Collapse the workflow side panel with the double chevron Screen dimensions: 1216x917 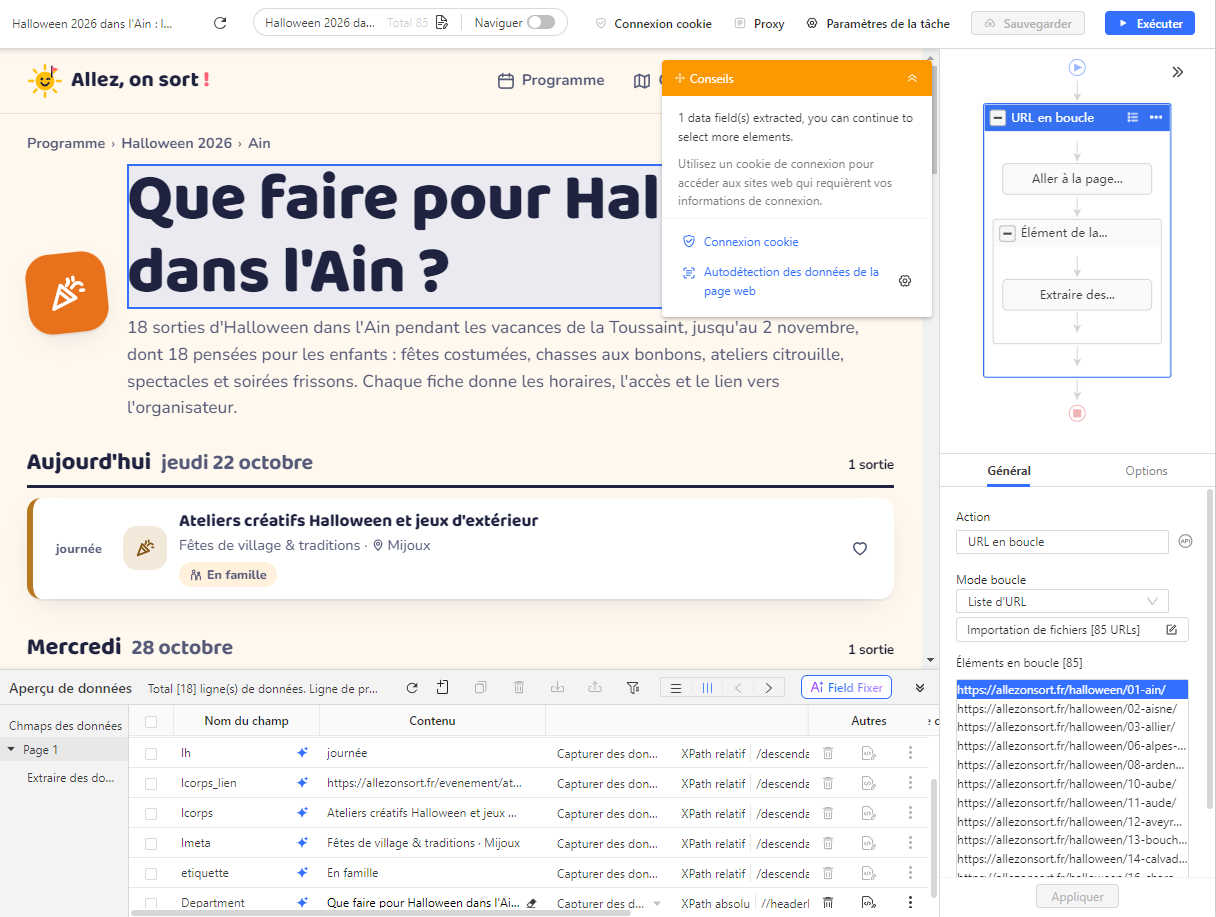(x=1178, y=72)
